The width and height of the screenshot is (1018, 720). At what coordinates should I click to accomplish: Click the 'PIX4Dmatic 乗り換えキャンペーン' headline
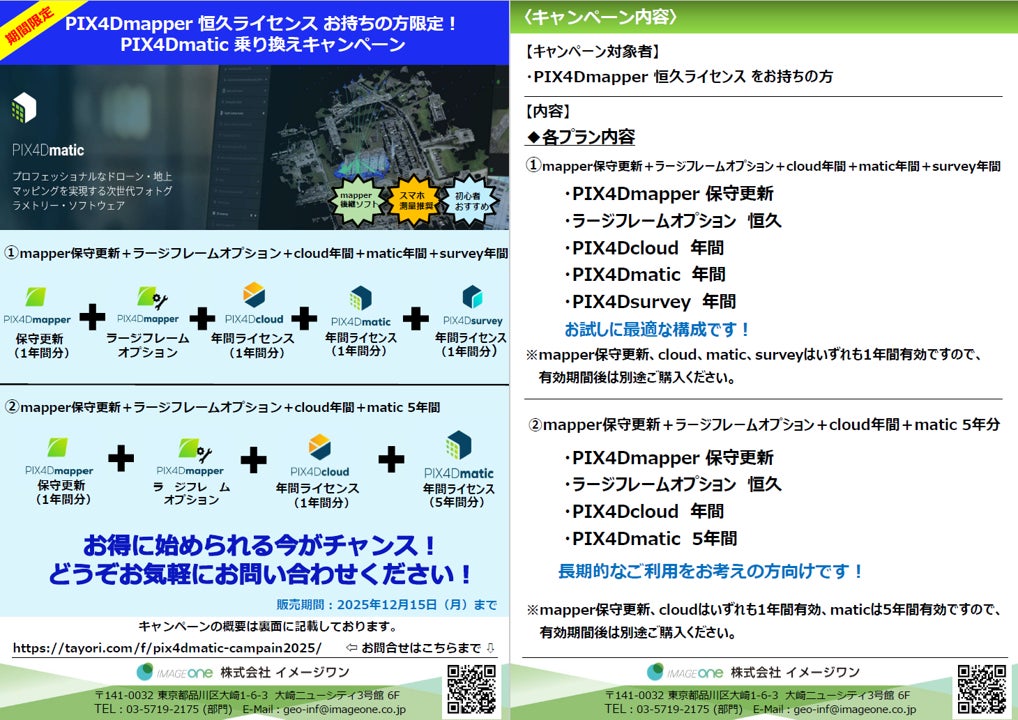(x=263, y=45)
